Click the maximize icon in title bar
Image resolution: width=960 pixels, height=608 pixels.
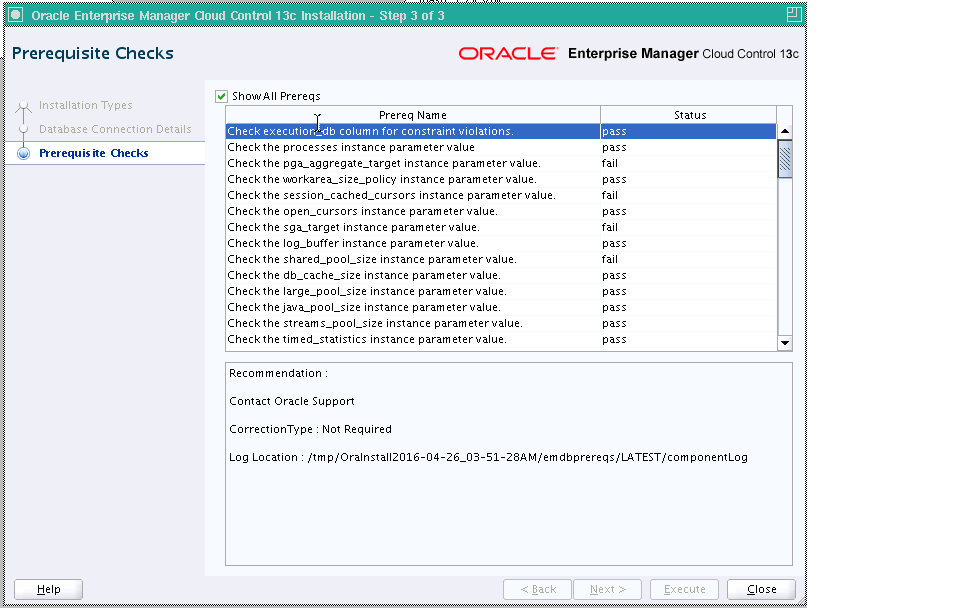(x=793, y=15)
